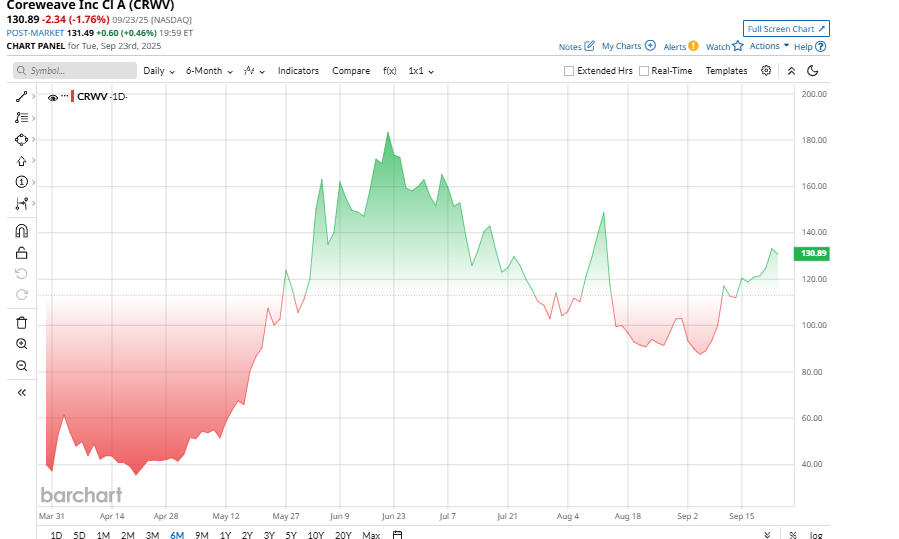The image size is (899, 539).
Task: Collapse the chart header with double chevron
Action: coord(791,71)
